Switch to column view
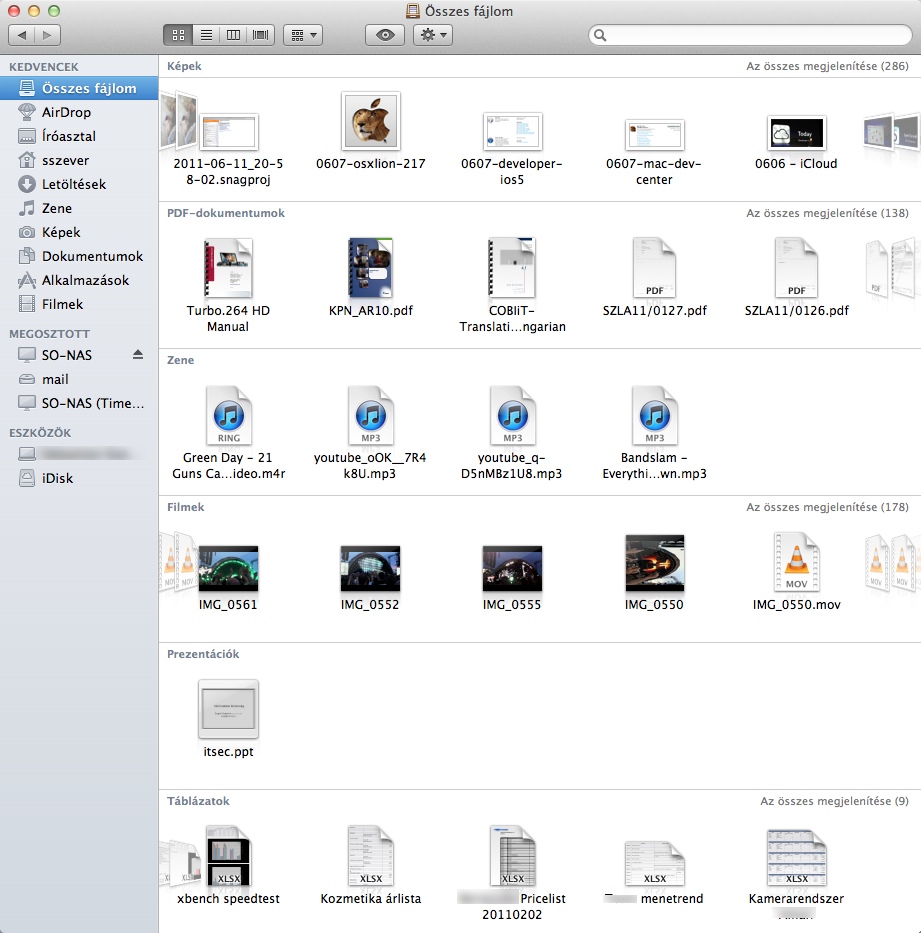Image resolution: width=921 pixels, height=933 pixels. (x=233, y=35)
